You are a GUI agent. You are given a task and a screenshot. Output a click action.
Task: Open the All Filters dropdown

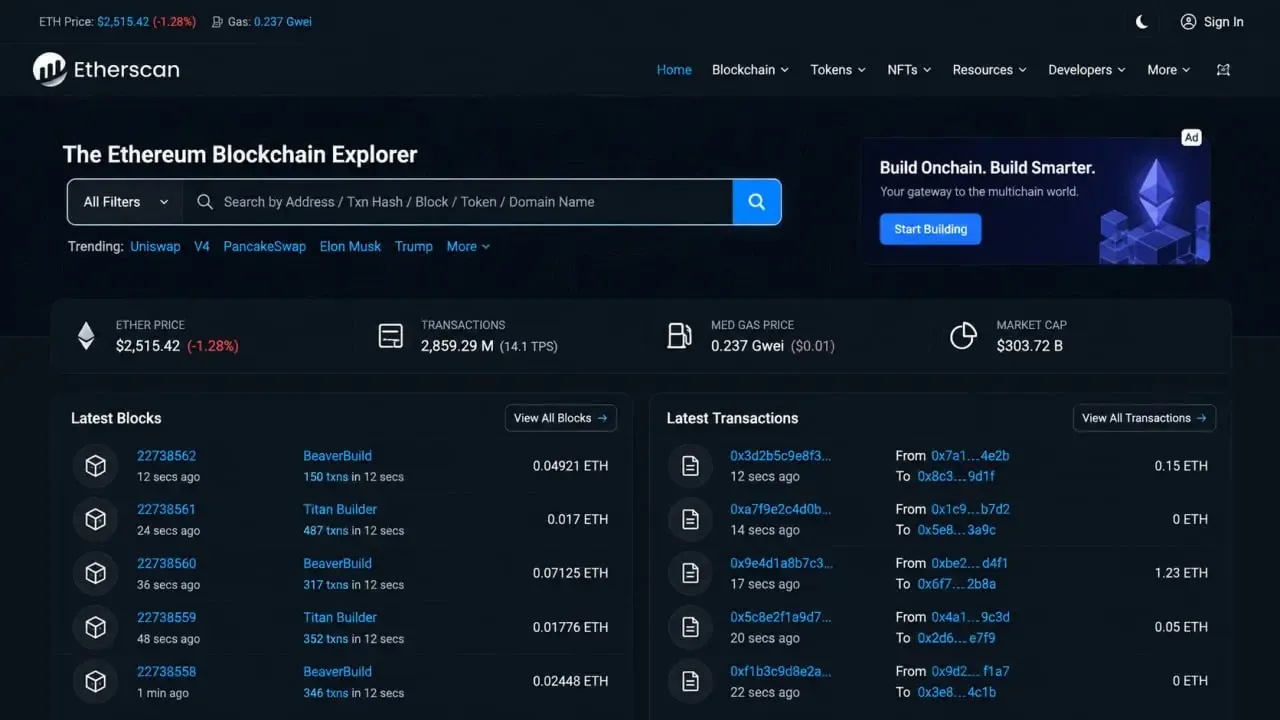(x=125, y=202)
